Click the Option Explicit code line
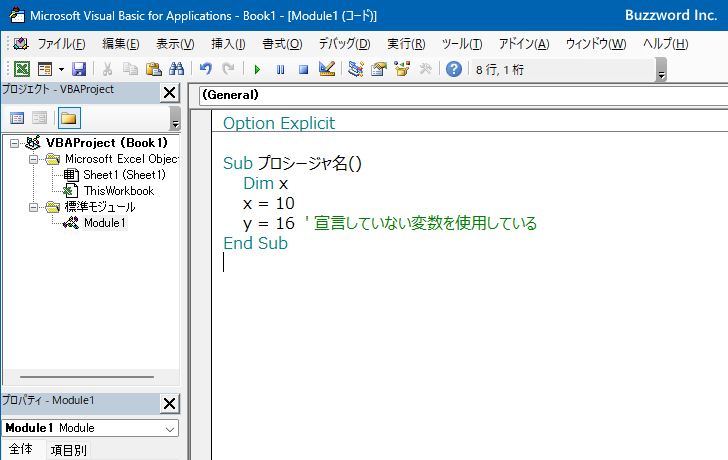Screen dimensions: 728x460 click(279, 123)
